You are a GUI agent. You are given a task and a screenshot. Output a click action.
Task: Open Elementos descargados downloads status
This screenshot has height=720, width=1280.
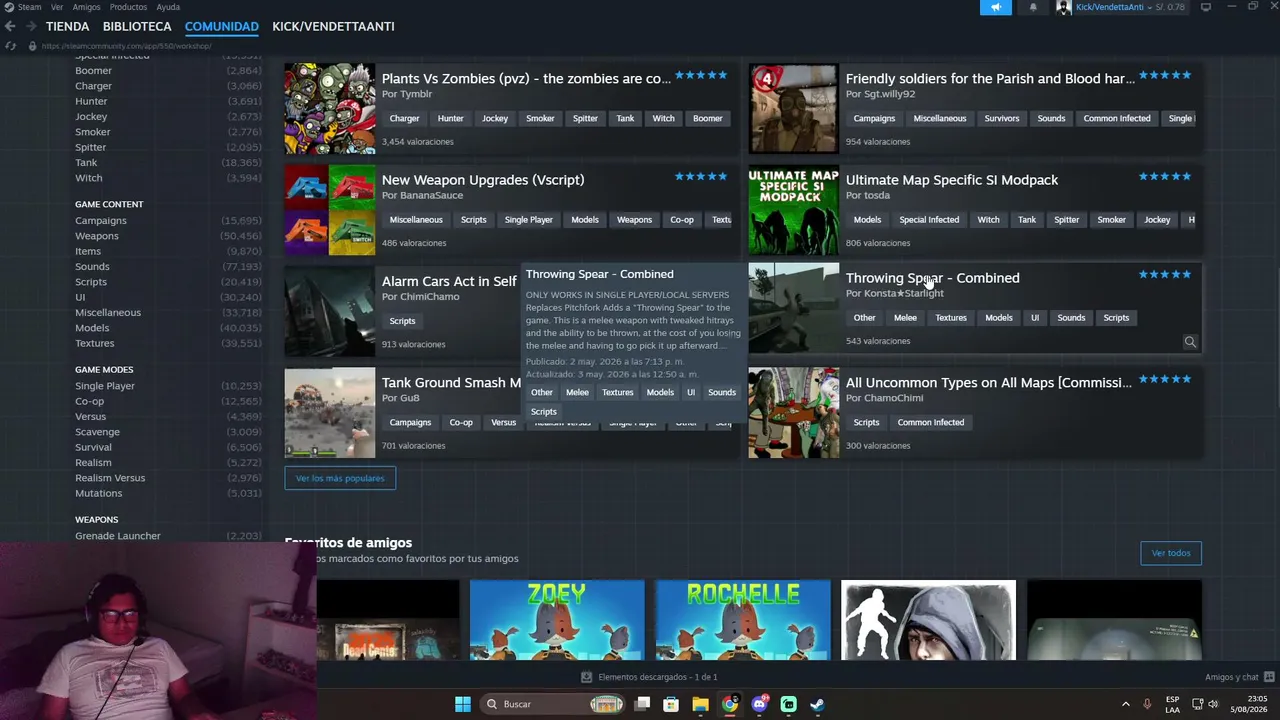tap(649, 677)
